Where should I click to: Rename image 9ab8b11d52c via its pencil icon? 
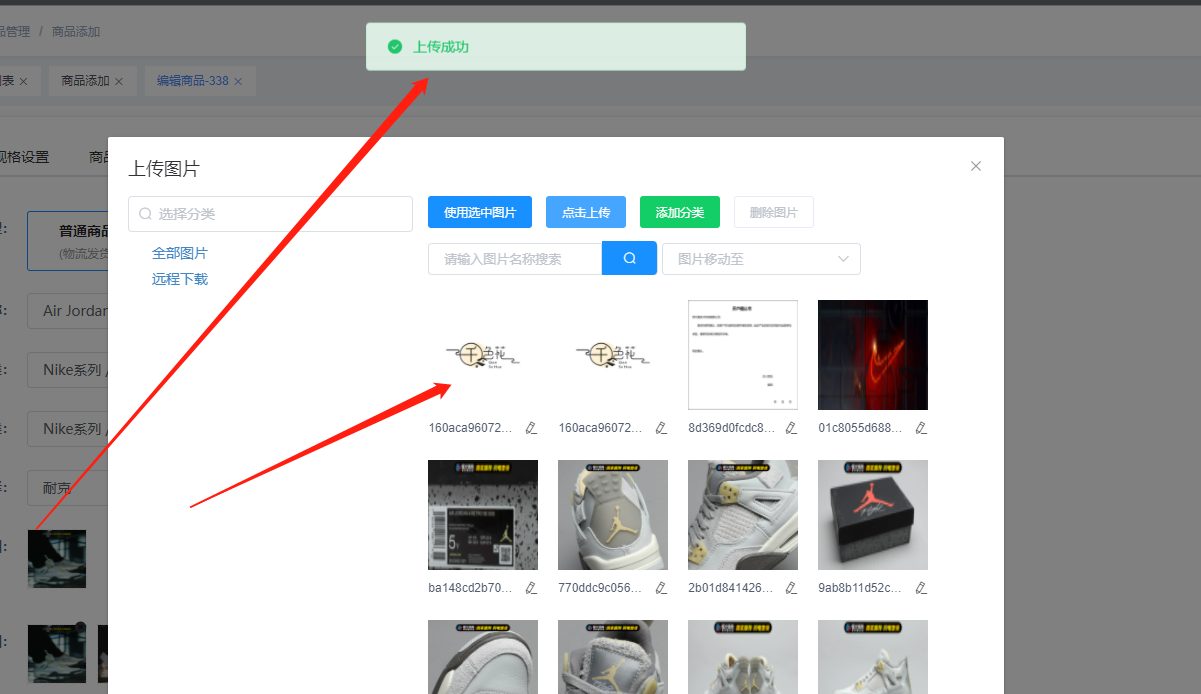click(x=921, y=588)
